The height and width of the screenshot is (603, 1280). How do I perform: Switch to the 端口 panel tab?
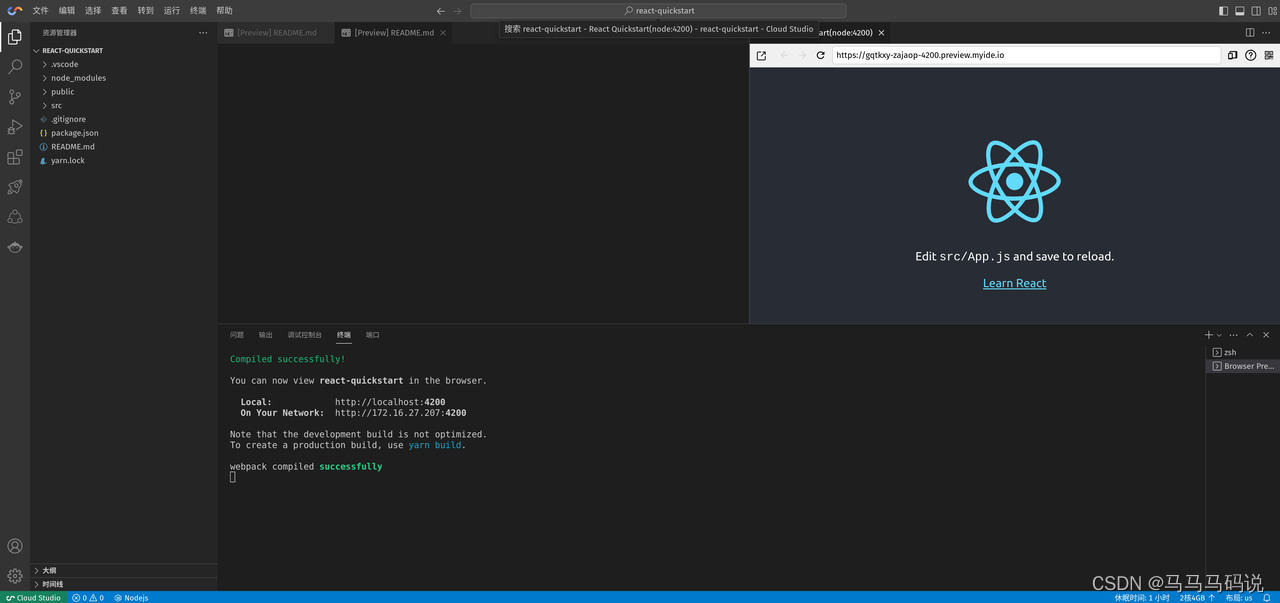click(373, 335)
